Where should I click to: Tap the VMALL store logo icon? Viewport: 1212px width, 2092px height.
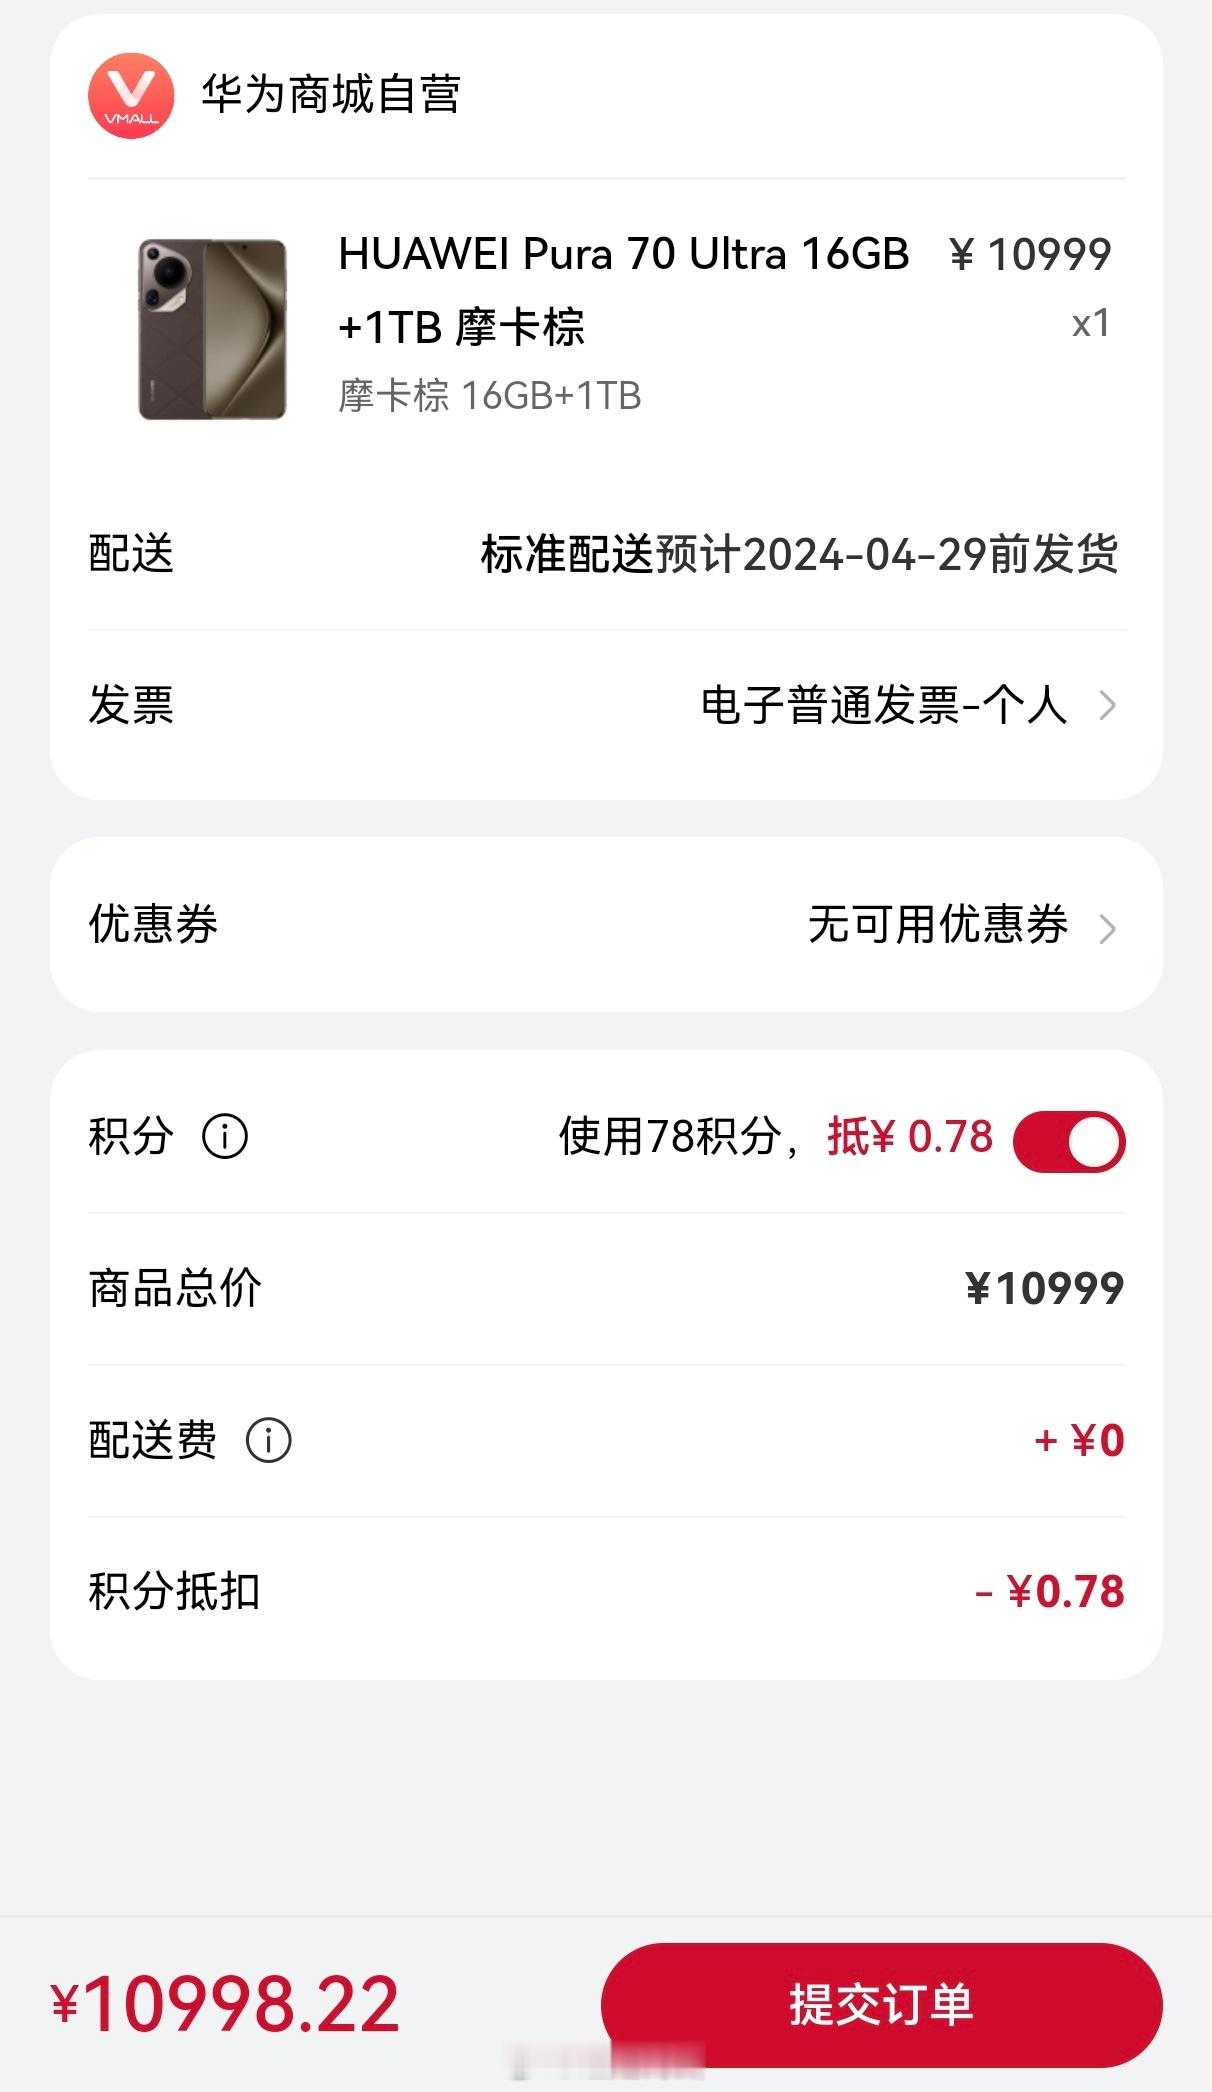[131, 96]
